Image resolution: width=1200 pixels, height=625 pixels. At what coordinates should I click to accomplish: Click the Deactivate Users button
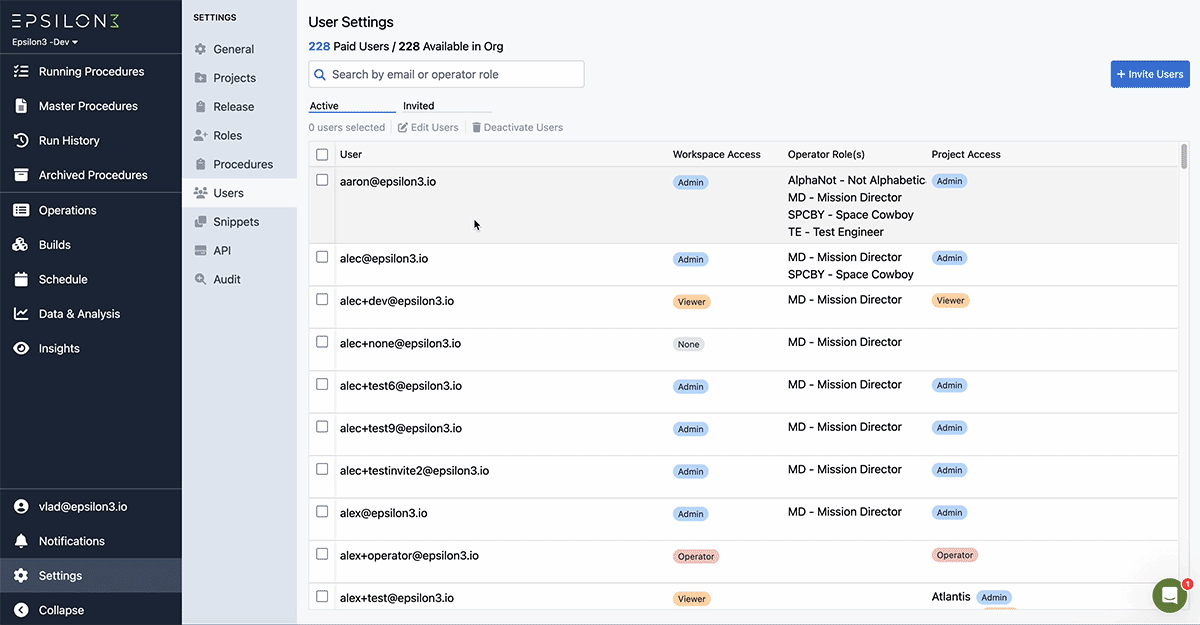coord(517,128)
